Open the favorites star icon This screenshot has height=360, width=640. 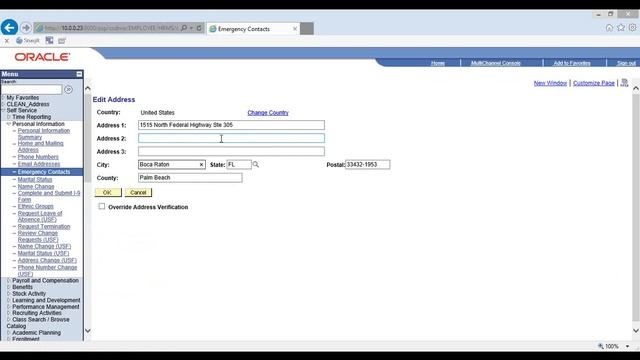[x=621, y=28]
